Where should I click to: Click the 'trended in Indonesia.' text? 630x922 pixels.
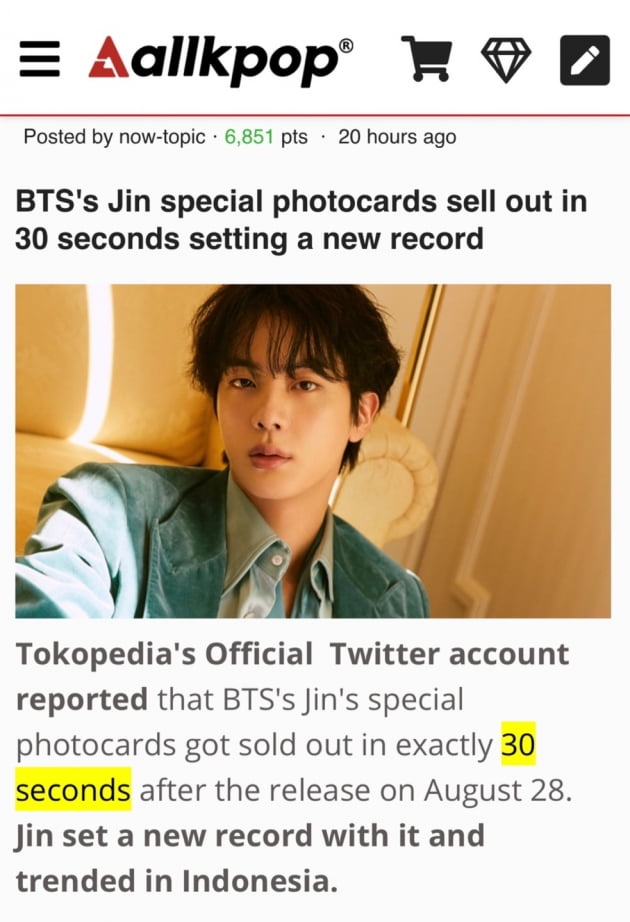(x=177, y=881)
